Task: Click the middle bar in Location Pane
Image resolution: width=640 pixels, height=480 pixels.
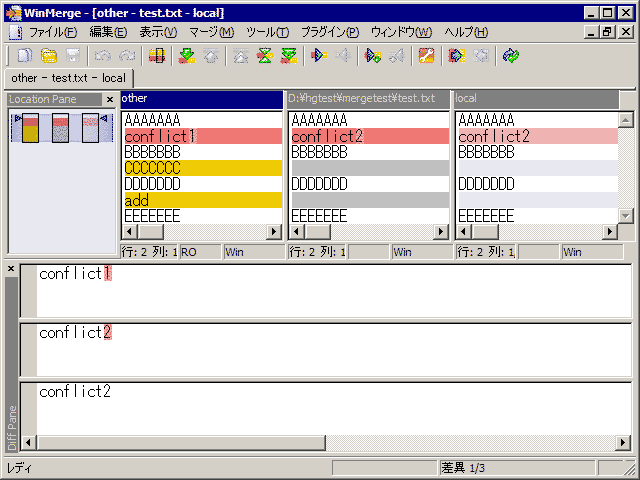Action: pos(60,128)
